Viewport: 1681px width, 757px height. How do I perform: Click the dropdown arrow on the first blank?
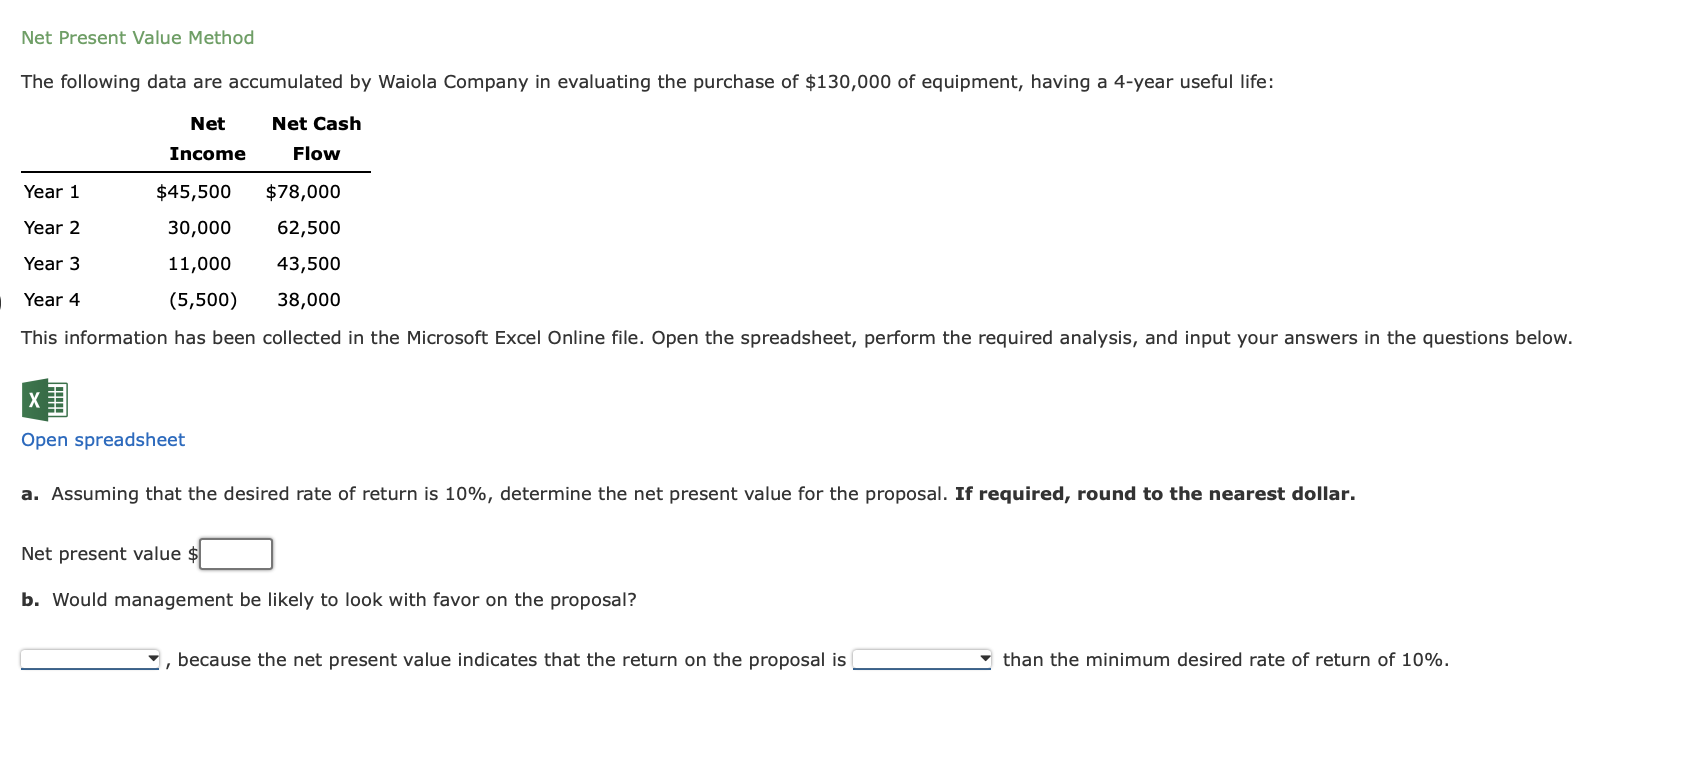(x=152, y=659)
